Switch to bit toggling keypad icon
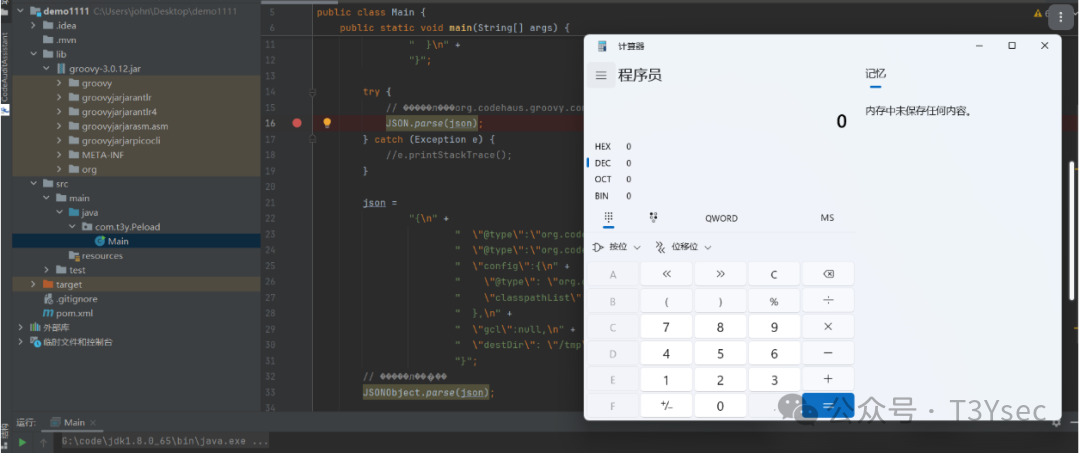Image resolution: width=1080 pixels, height=453 pixels. pos(653,218)
